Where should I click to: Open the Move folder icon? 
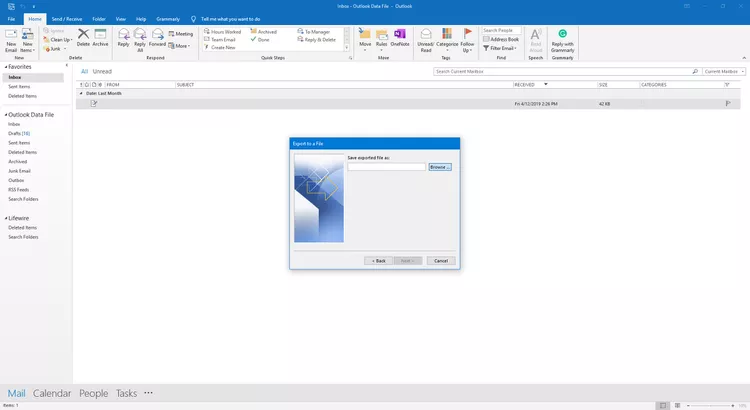pyautogui.click(x=365, y=33)
